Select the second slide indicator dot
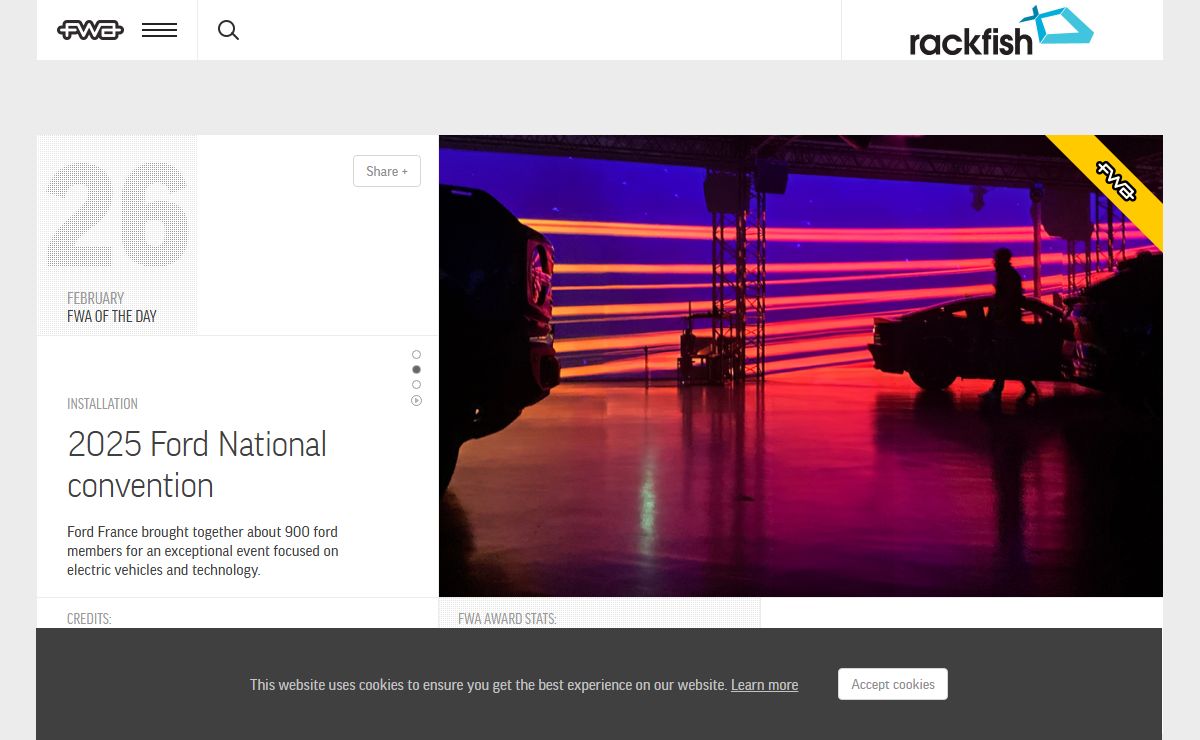The image size is (1200, 740). pyautogui.click(x=416, y=369)
